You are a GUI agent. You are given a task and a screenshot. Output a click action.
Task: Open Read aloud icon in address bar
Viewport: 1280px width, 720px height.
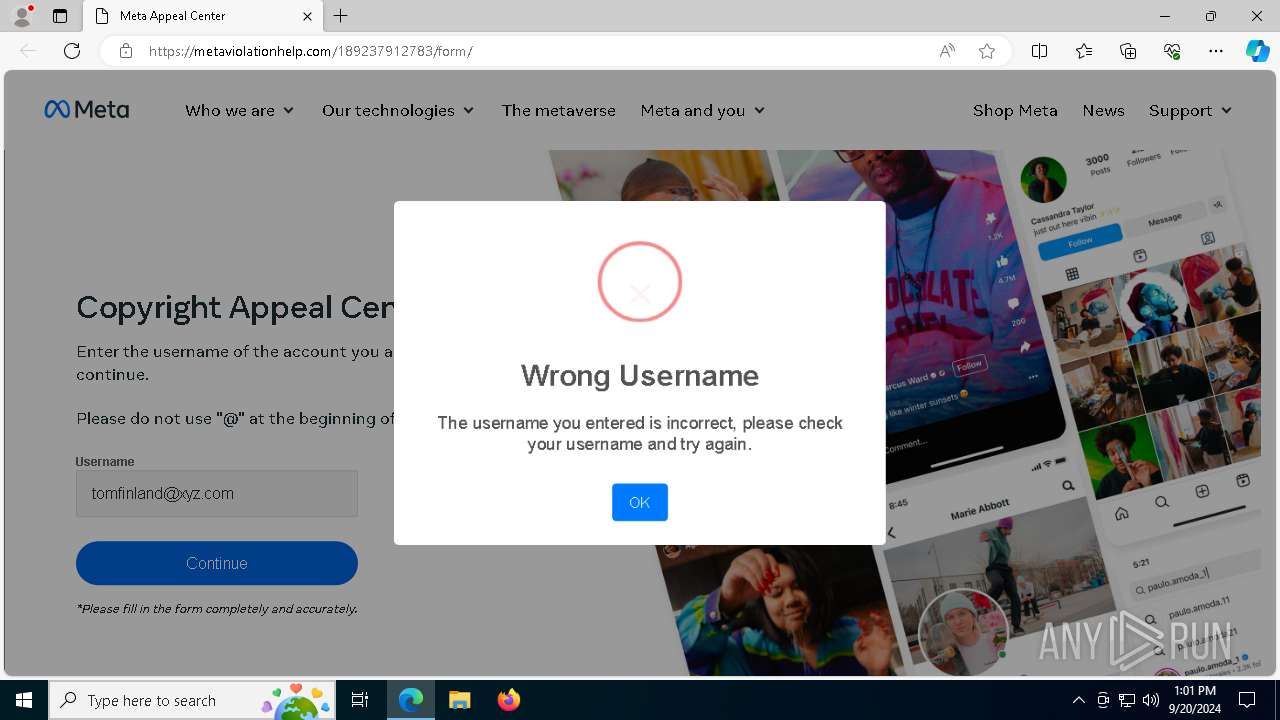pyautogui.click(x=947, y=51)
